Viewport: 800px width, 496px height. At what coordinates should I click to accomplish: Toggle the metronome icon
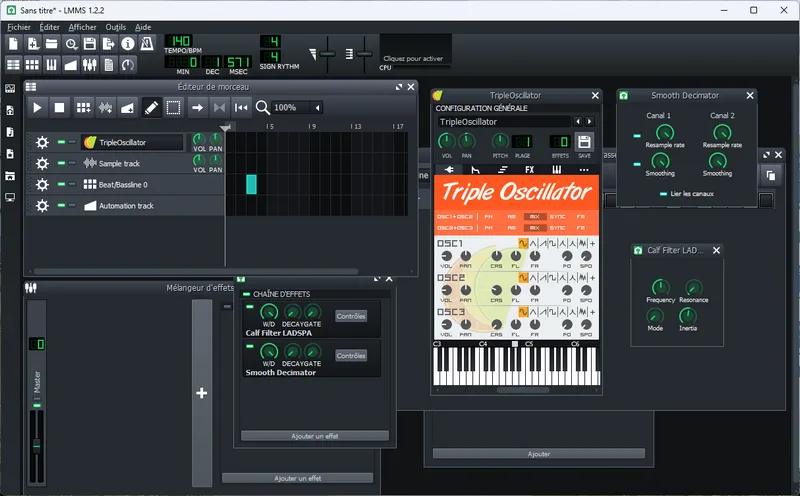tap(147, 44)
